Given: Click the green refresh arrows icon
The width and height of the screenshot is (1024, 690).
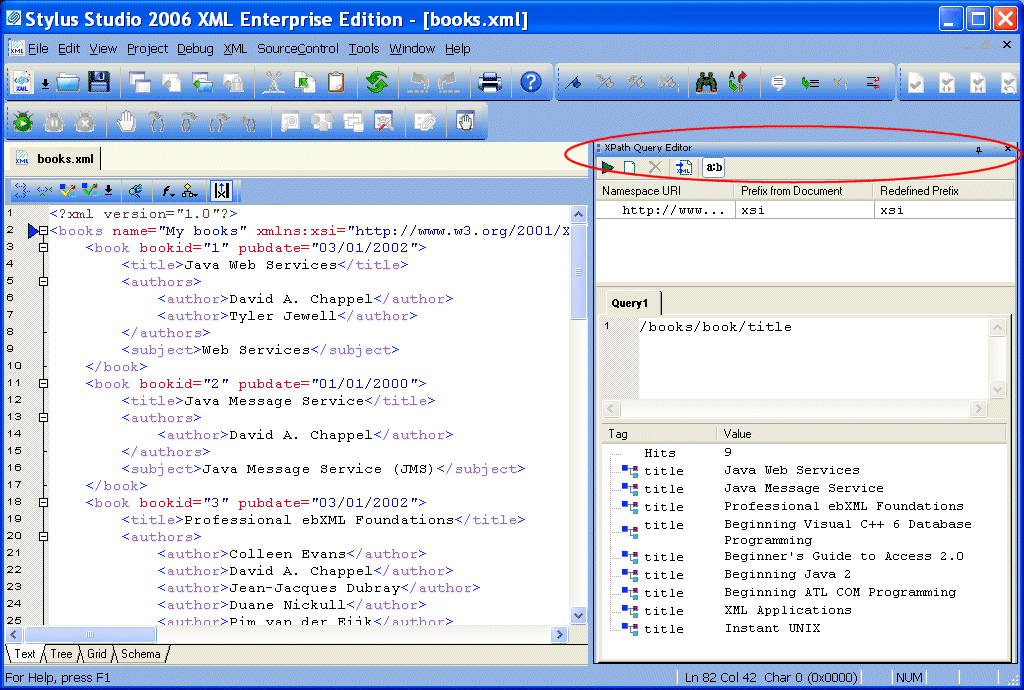Looking at the screenshot, I should [376, 82].
